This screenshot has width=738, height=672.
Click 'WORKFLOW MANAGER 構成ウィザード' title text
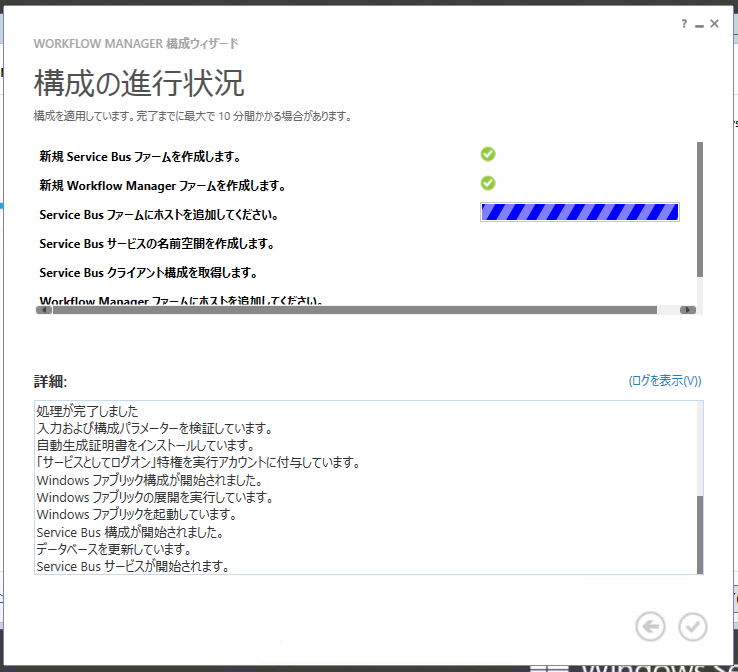point(136,44)
